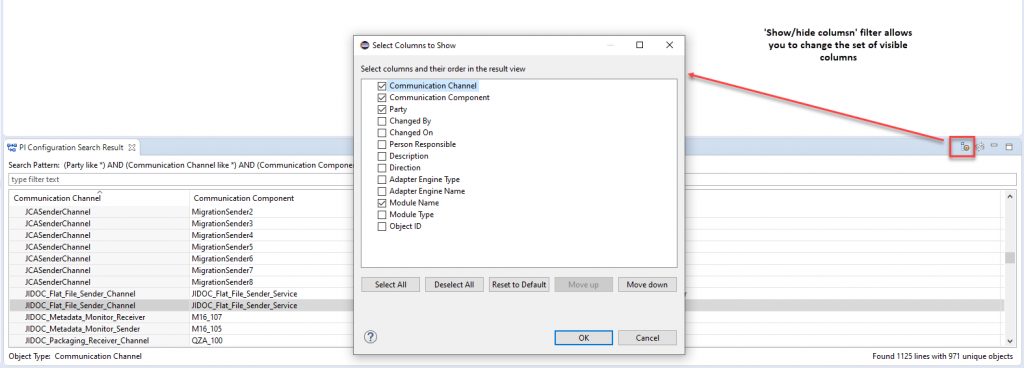This screenshot has height=368, width=1024.
Task: Click the Found 1125 lines status text
Action: pos(942,357)
